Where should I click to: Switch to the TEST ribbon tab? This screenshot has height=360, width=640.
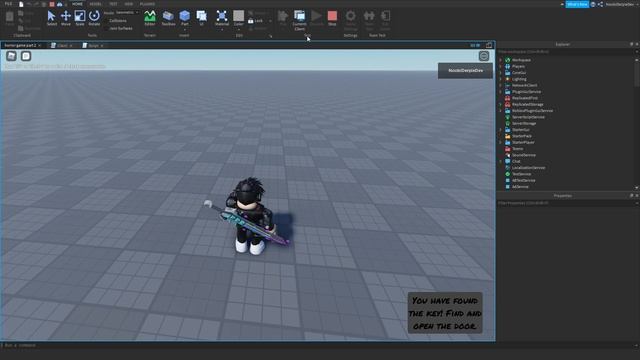[x=113, y=4]
